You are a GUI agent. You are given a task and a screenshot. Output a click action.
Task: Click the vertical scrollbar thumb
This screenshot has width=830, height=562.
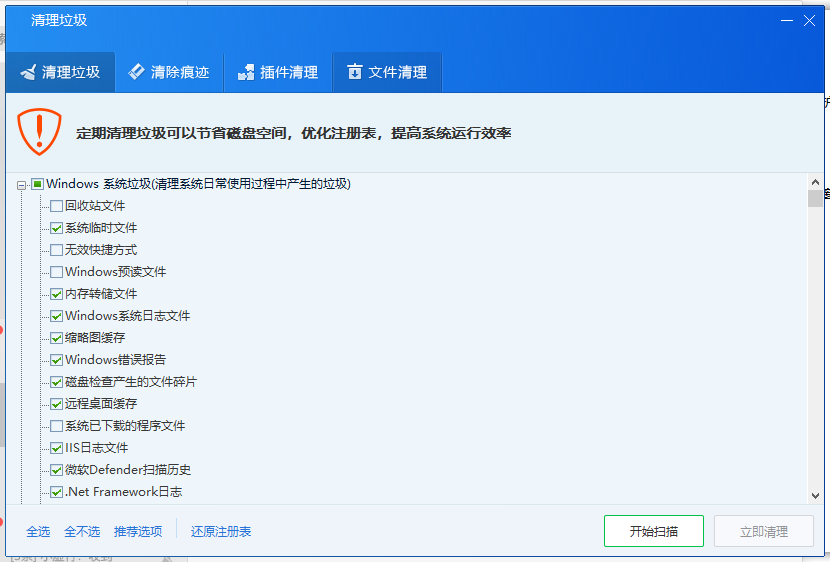coord(815,198)
